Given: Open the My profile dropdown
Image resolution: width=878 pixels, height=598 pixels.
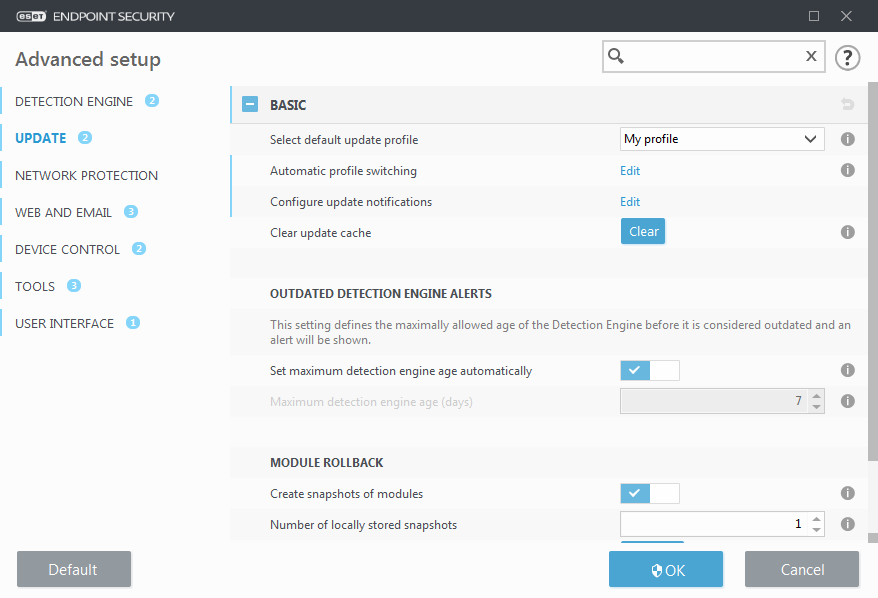Looking at the screenshot, I should [722, 139].
